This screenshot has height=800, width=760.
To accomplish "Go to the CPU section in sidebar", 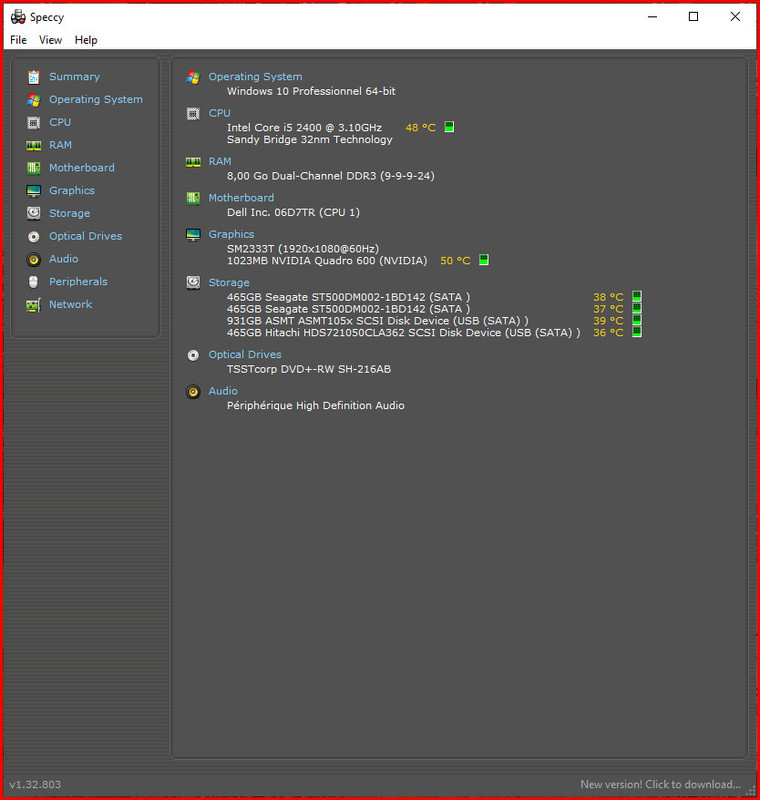I will pyautogui.click(x=60, y=122).
